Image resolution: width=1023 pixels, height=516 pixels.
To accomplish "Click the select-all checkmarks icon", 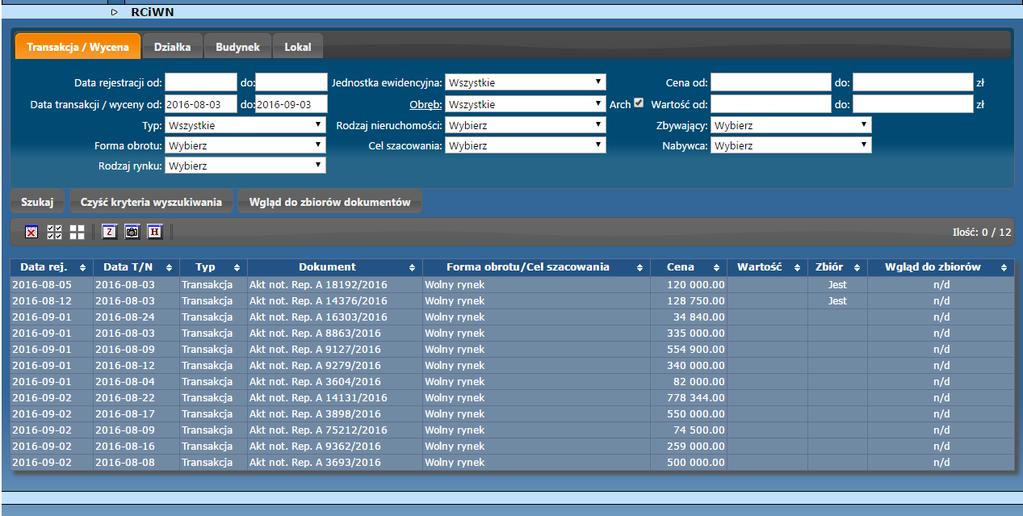I will (55, 232).
